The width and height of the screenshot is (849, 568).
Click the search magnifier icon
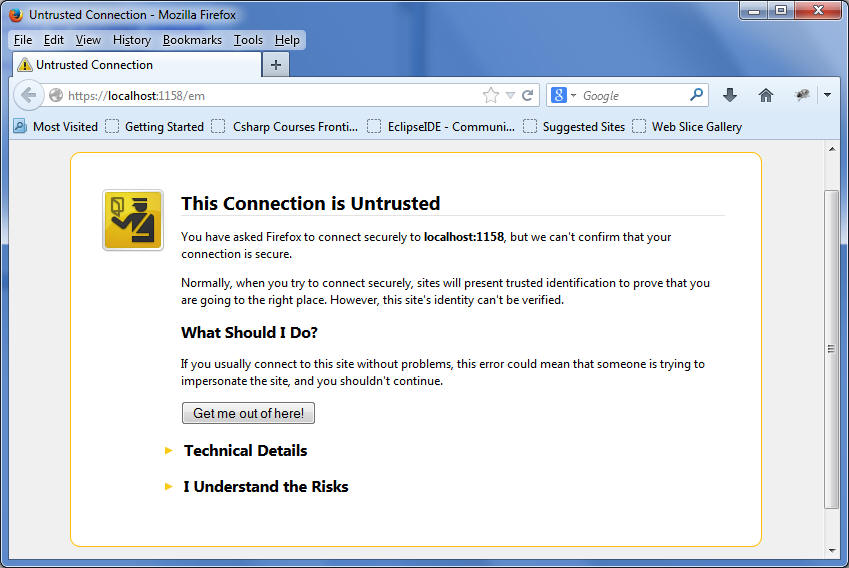(x=696, y=95)
